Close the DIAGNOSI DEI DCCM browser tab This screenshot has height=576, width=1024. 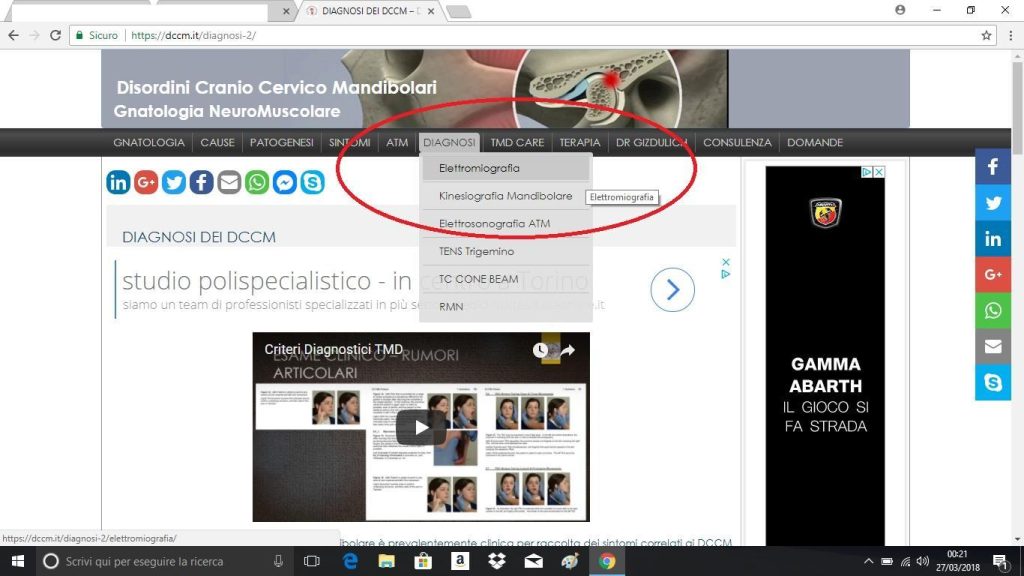coord(431,11)
